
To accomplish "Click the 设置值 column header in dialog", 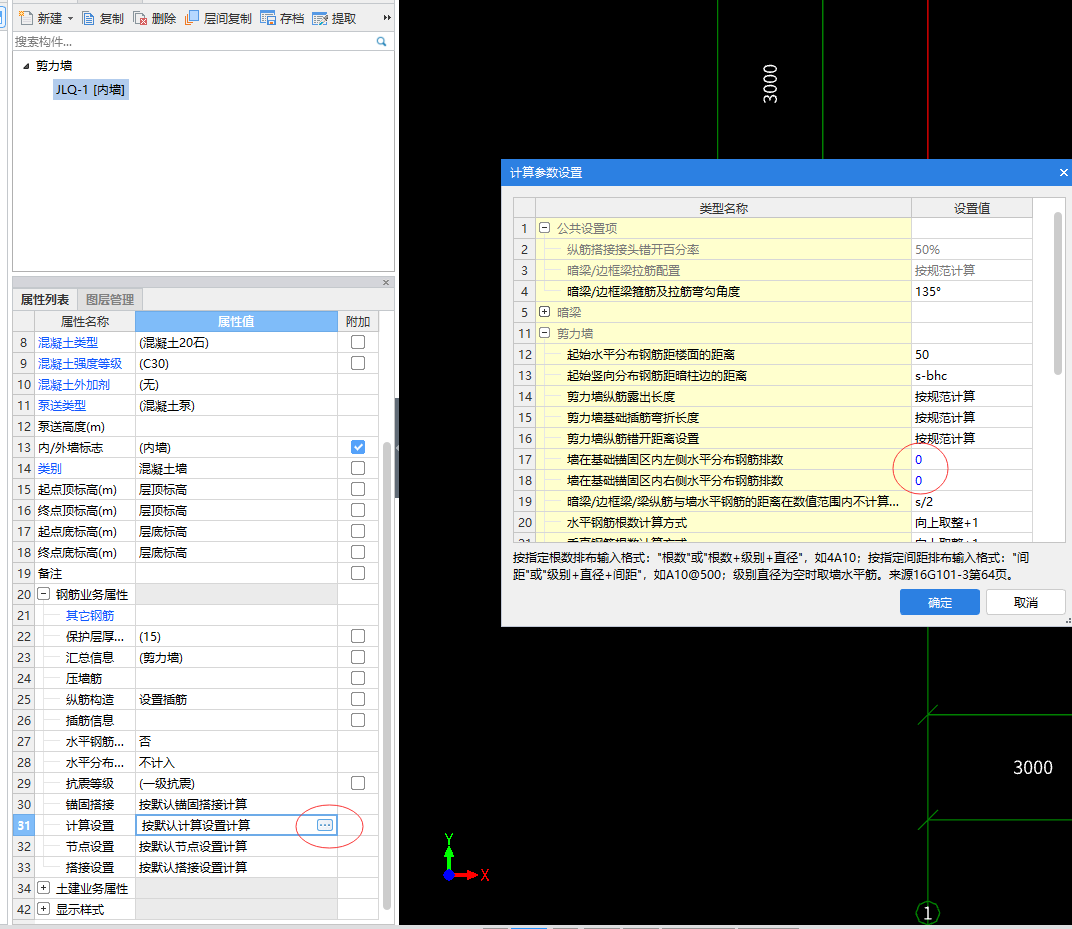I will click(x=972, y=208).
